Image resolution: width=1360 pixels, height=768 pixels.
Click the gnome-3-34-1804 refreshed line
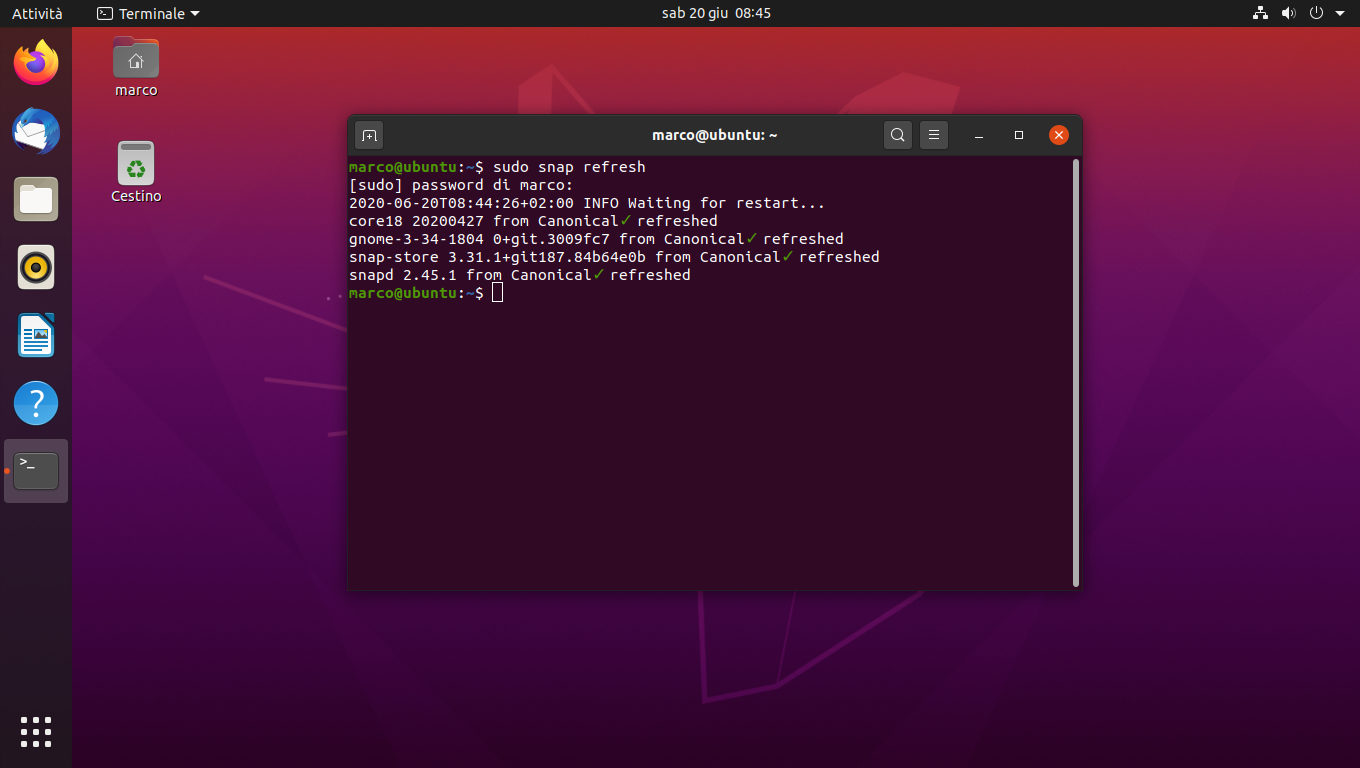tap(596, 239)
